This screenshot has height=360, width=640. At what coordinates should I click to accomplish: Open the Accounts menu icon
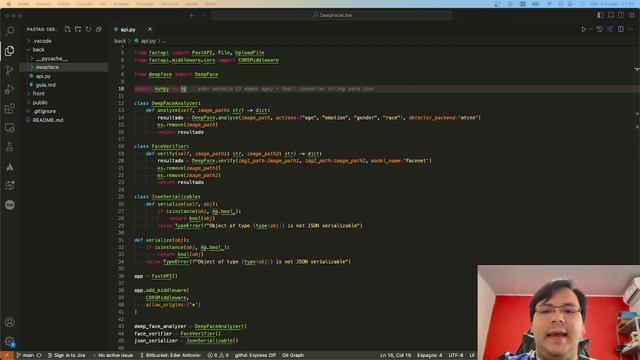coord(10,322)
